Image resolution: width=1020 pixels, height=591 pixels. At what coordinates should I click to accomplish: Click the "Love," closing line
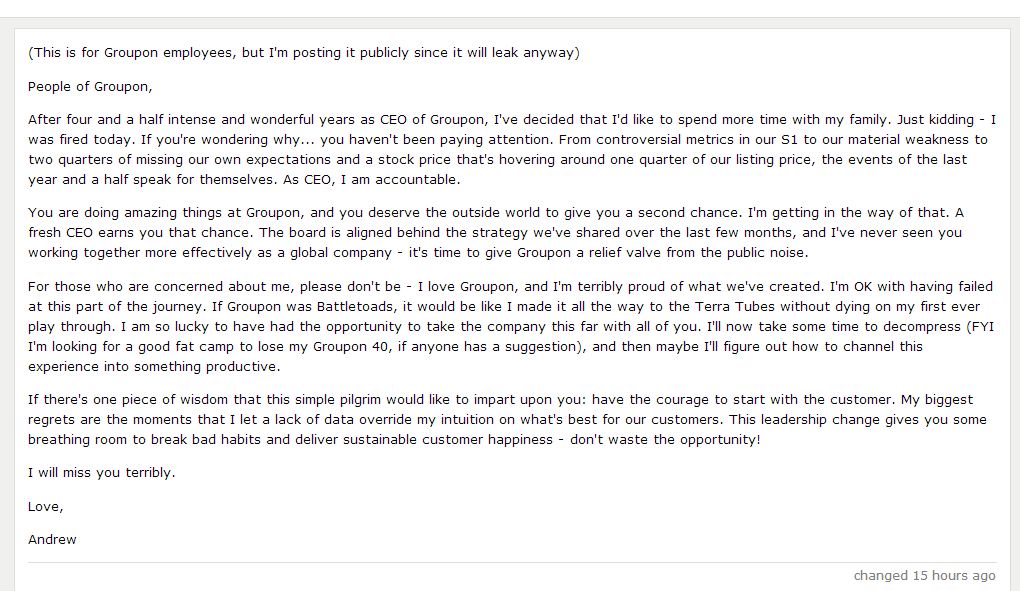(45, 506)
